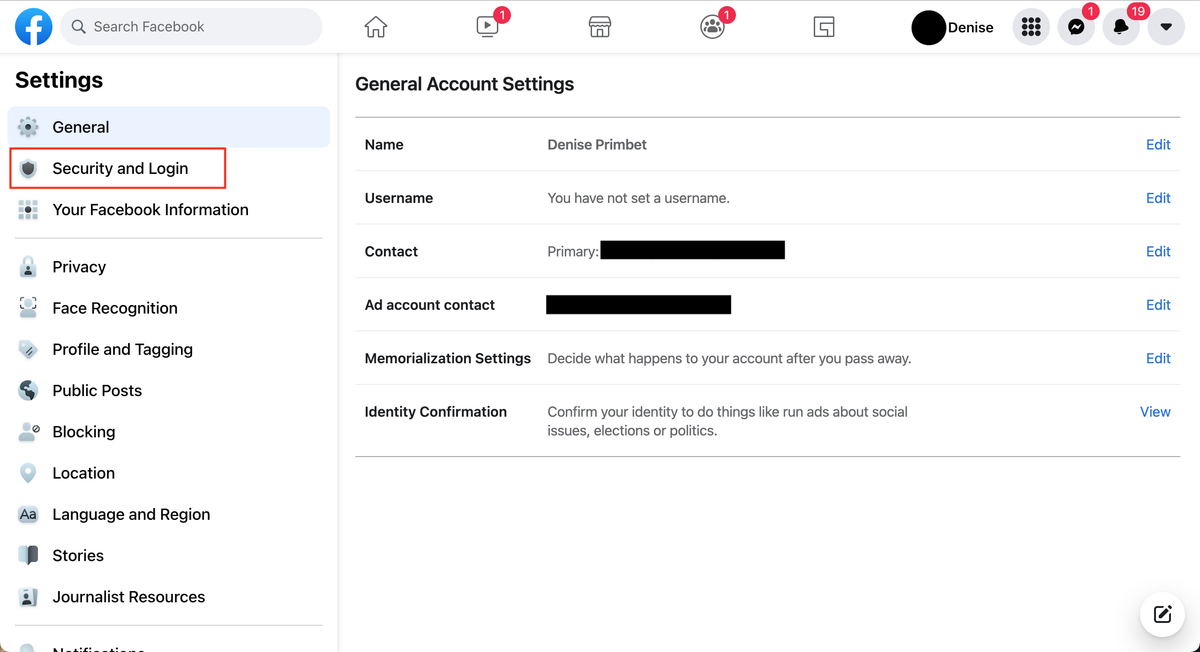
Task: Click Denise's profile picture
Action: click(x=929, y=27)
